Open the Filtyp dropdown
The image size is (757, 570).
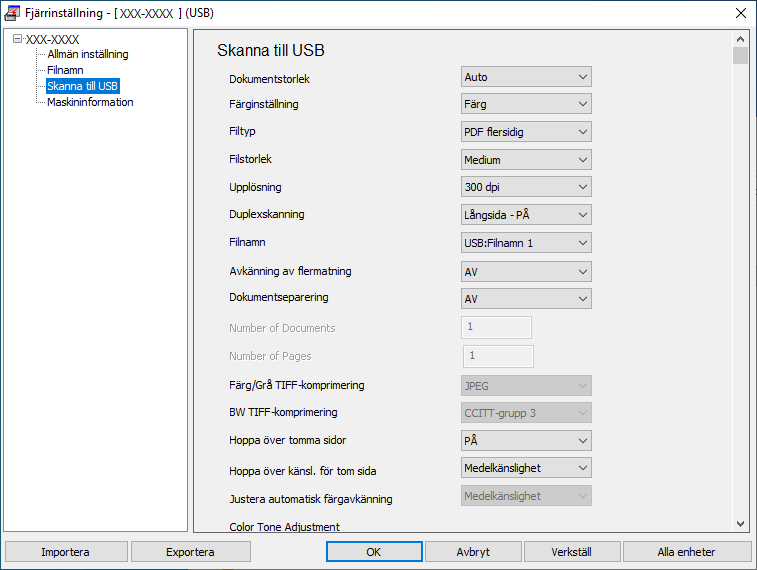[x=526, y=132]
